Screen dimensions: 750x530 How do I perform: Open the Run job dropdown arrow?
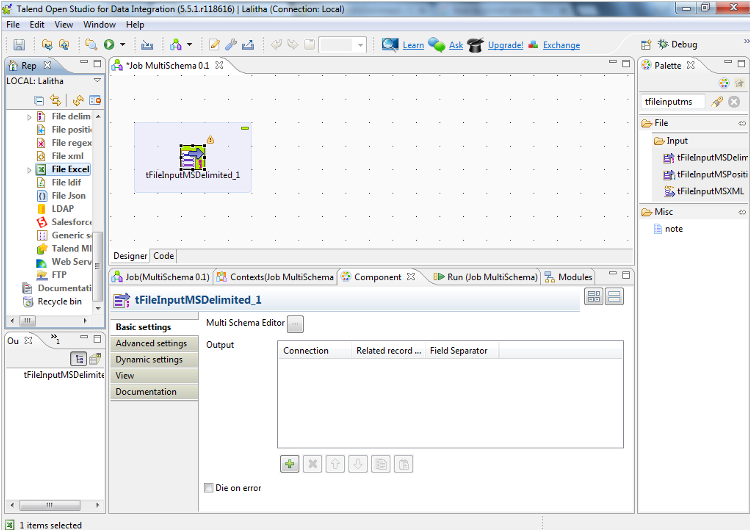[x=122, y=44]
